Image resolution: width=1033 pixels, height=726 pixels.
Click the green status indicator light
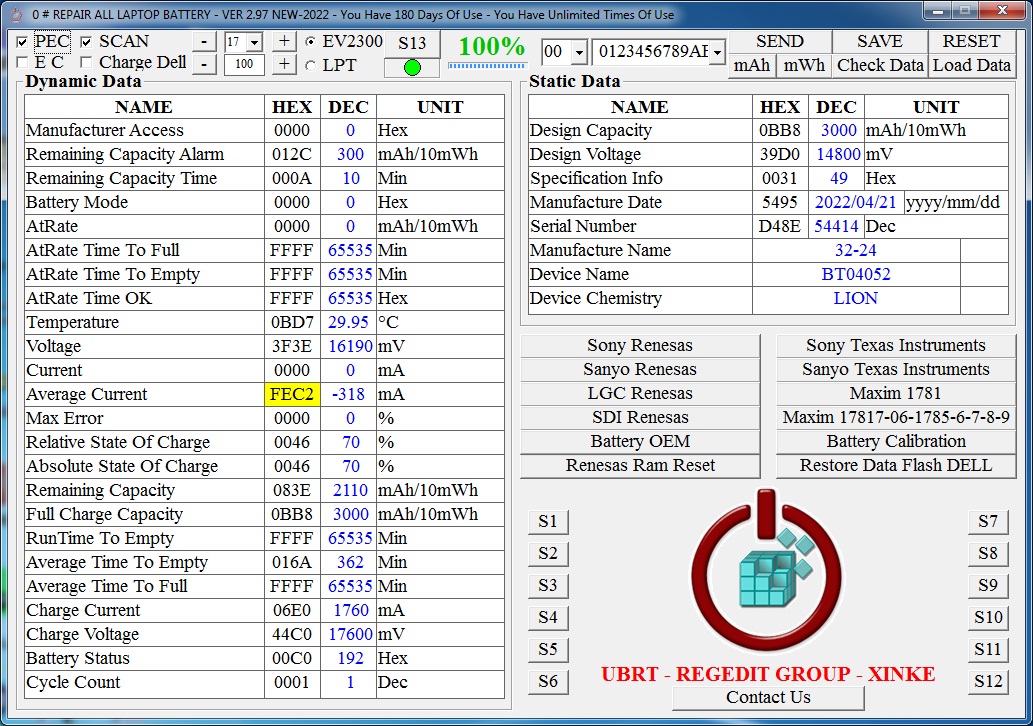click(x=412, y=67)
